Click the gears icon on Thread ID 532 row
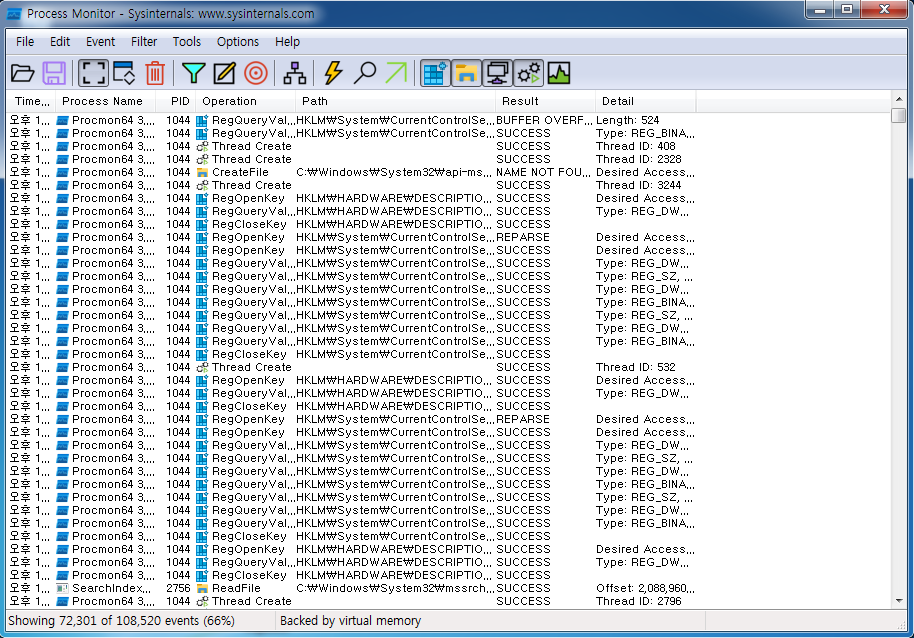 (x=202, y=368)
